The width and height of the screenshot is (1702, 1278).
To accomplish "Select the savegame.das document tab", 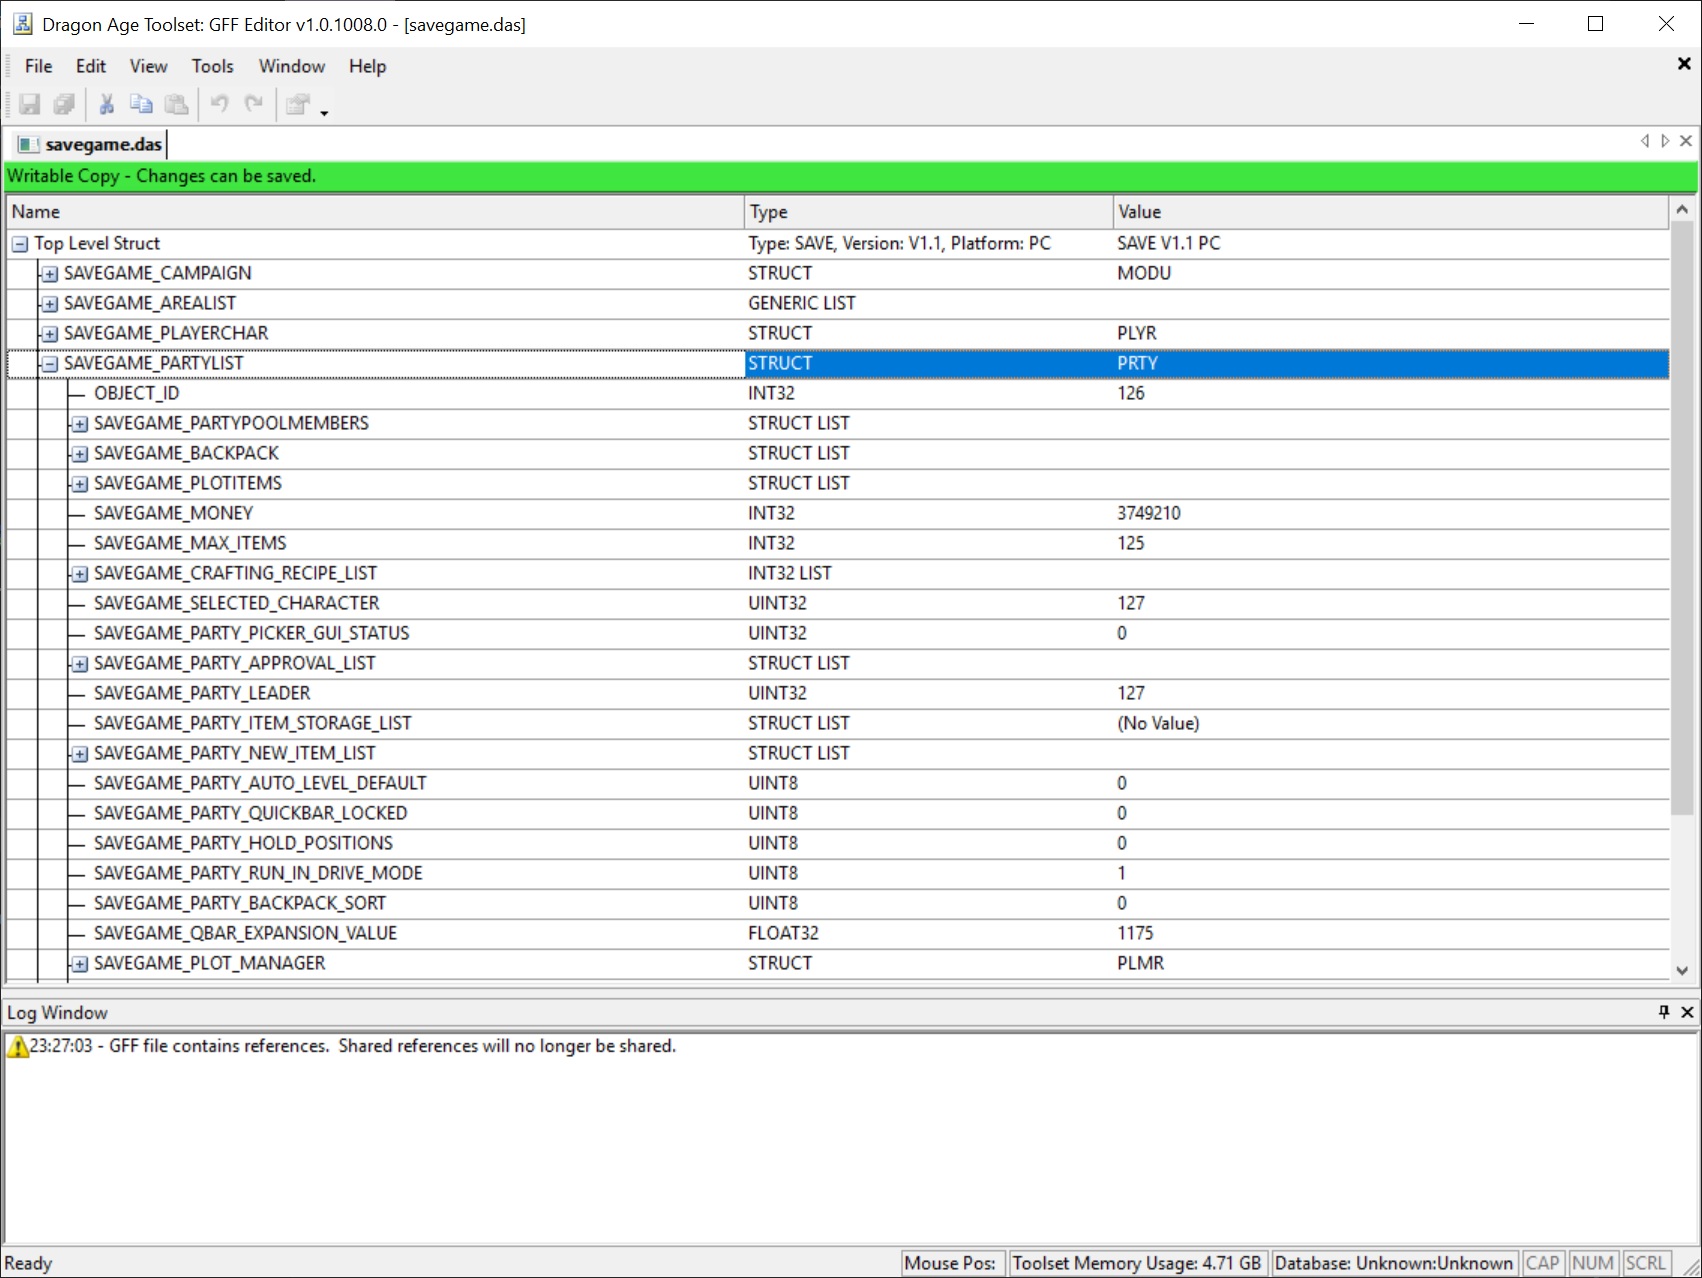I will pos(90,144).
